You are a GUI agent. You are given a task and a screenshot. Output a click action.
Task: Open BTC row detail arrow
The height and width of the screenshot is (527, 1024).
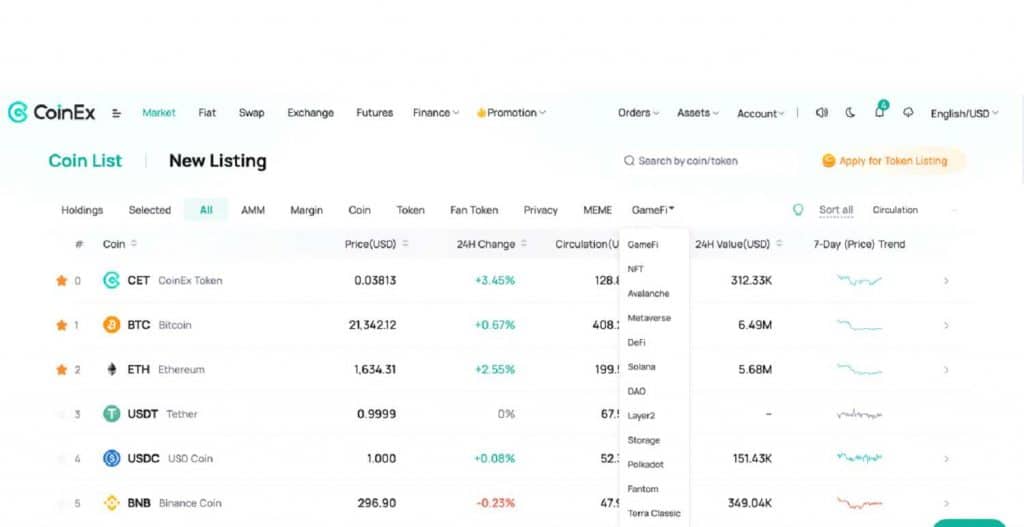click(946, 325)
